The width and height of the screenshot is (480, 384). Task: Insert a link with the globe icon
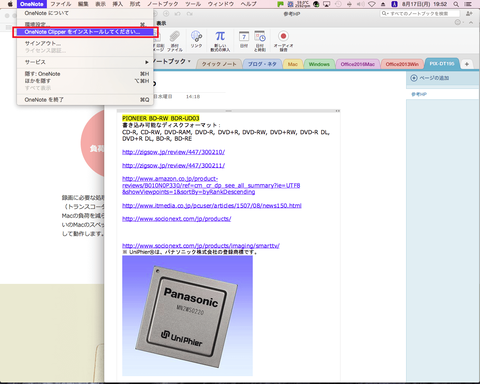click(x=196, y=36)
